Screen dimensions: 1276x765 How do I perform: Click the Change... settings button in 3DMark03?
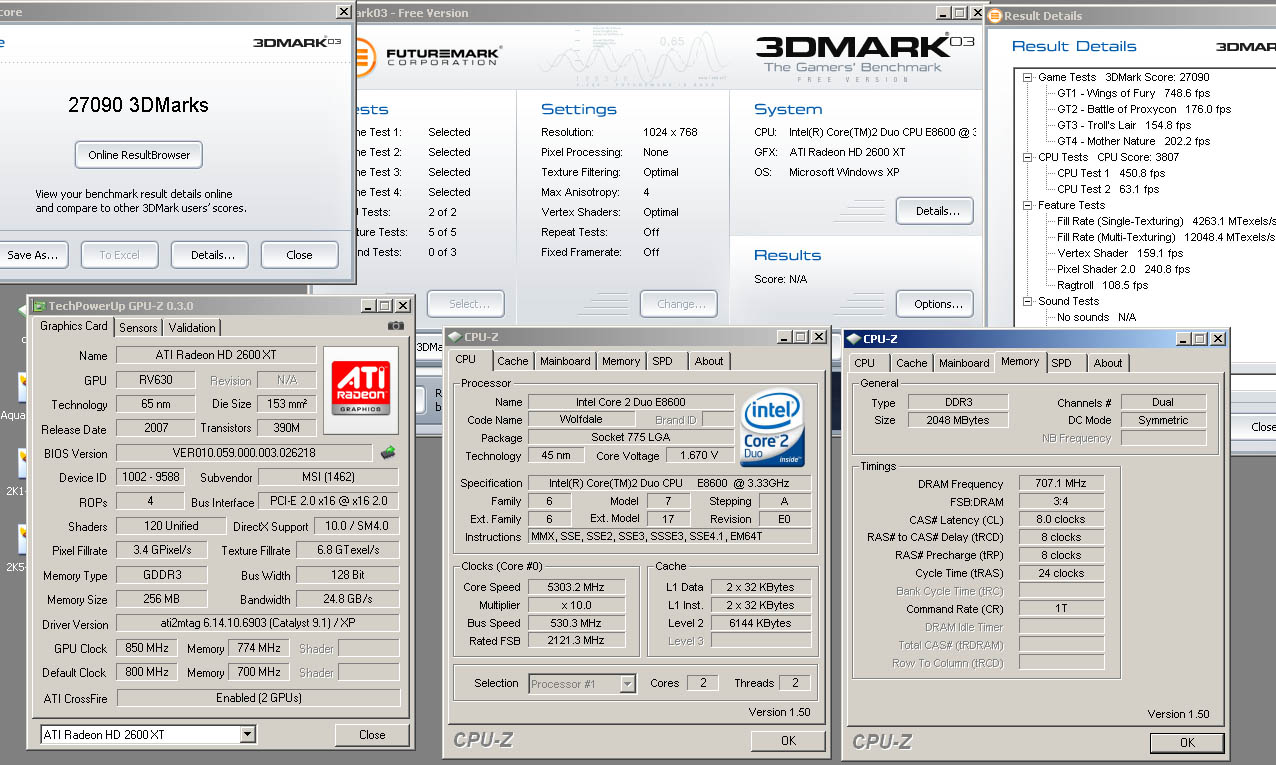click(x=679, y=304)
